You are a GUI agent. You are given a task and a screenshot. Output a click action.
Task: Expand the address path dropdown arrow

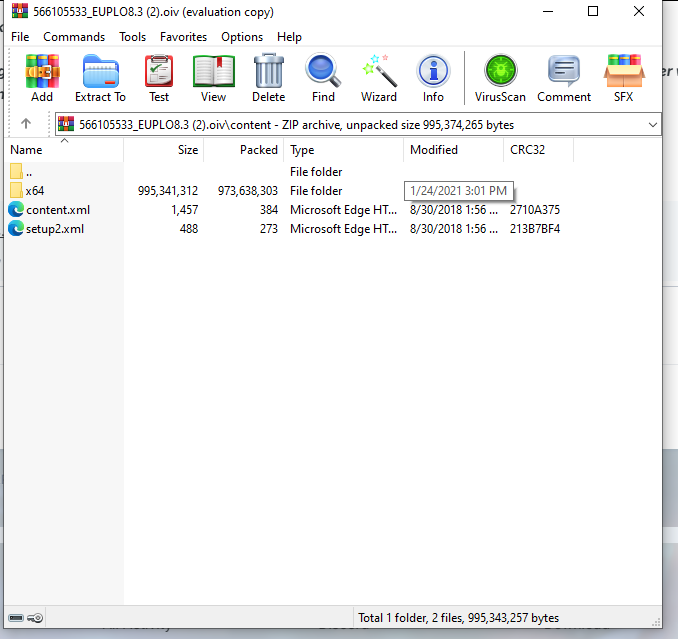pos(653,125)
